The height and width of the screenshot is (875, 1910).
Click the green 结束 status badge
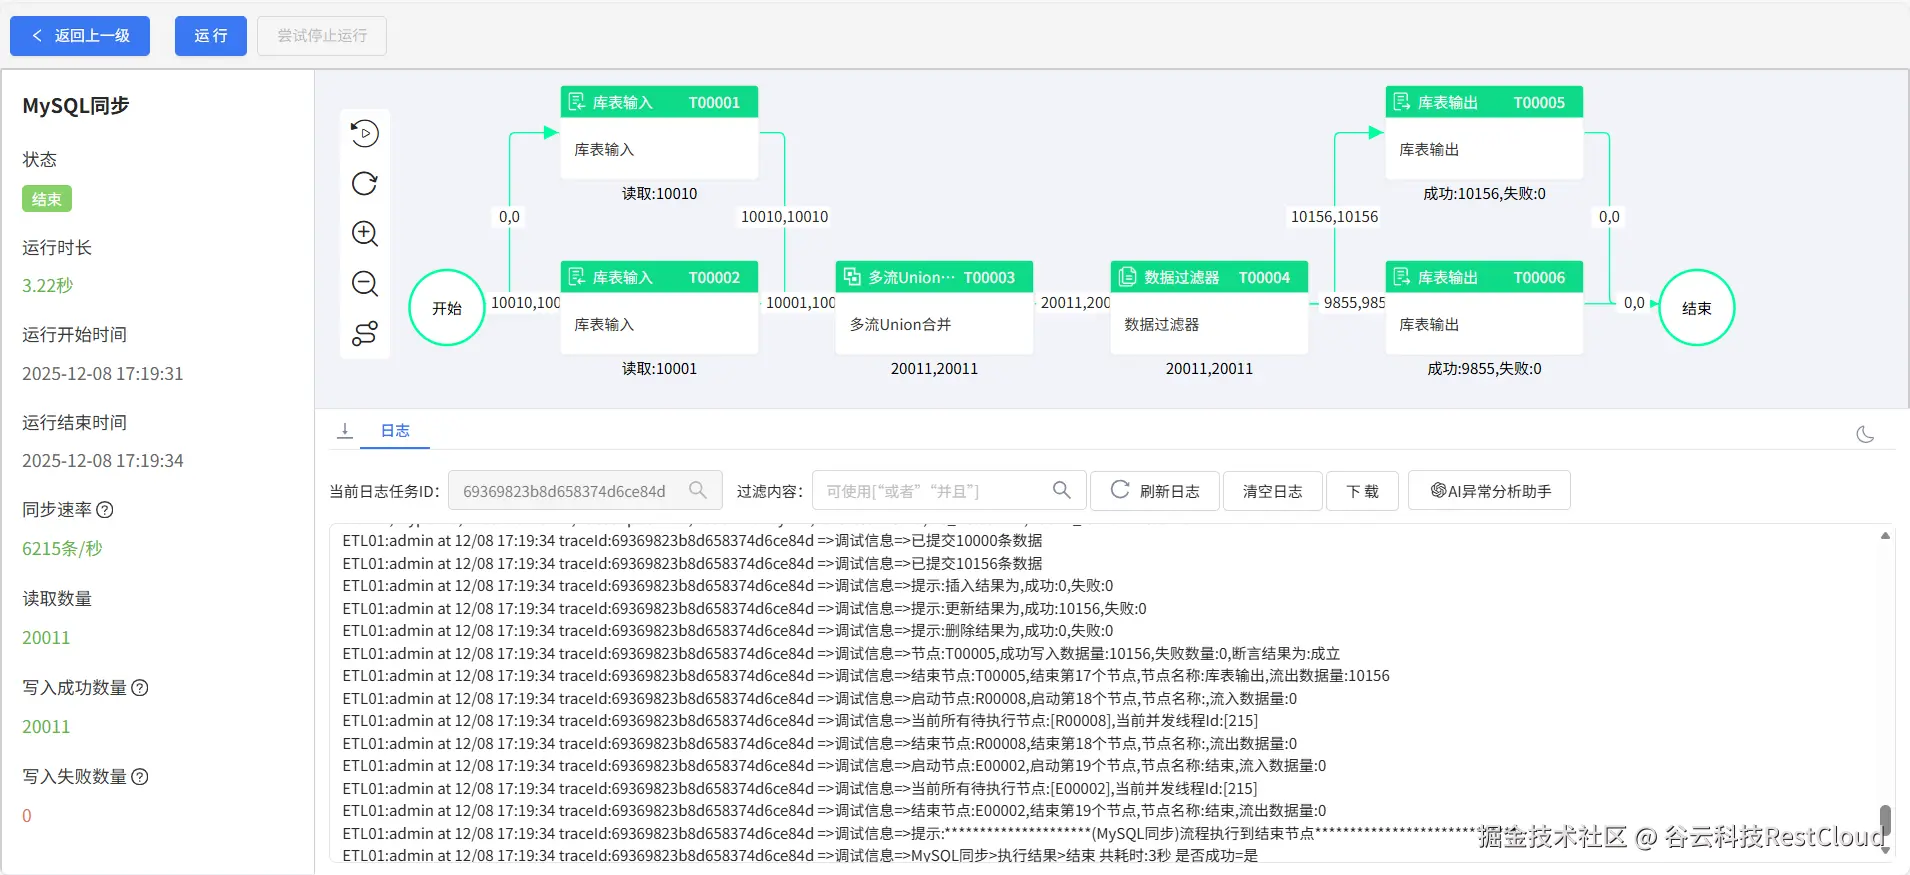(47, 199)
